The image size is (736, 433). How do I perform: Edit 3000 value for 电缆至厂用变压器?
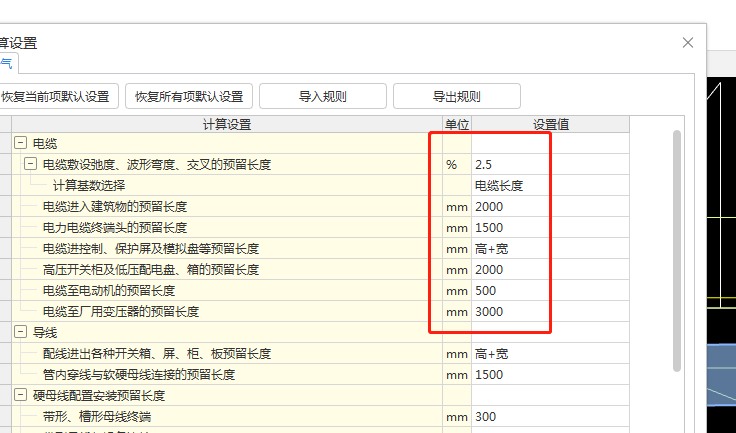point(550,311)
